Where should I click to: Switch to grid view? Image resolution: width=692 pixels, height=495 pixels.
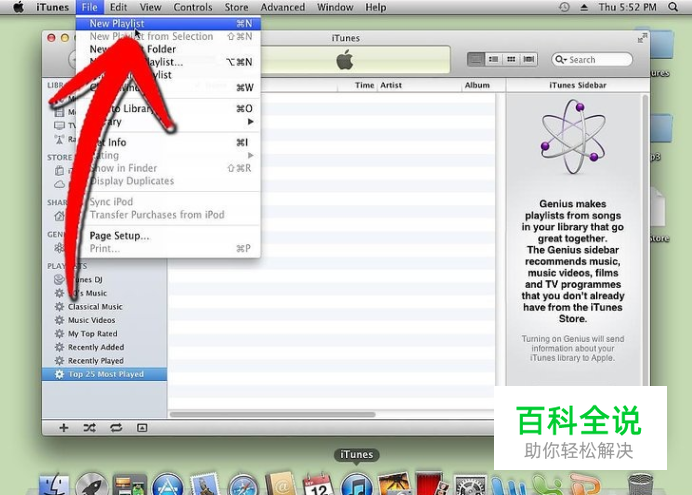[x=511, y=59]
